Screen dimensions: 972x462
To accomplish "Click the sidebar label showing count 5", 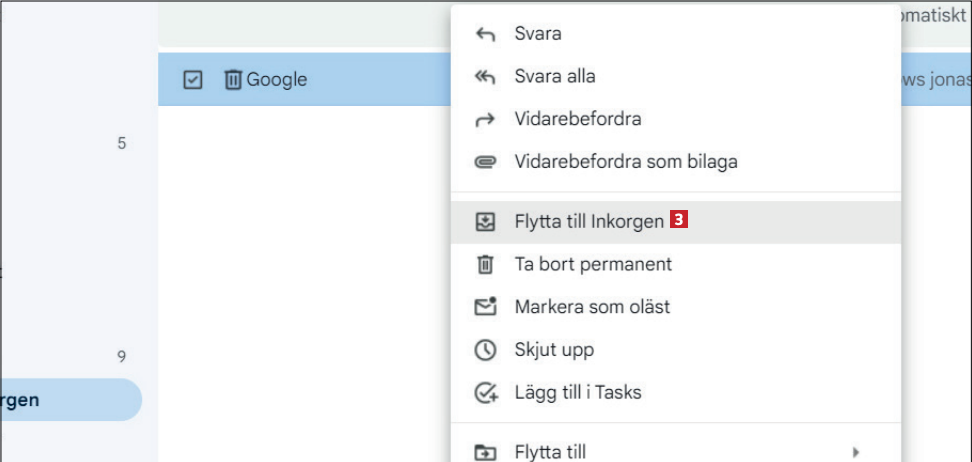I will 121,144.
